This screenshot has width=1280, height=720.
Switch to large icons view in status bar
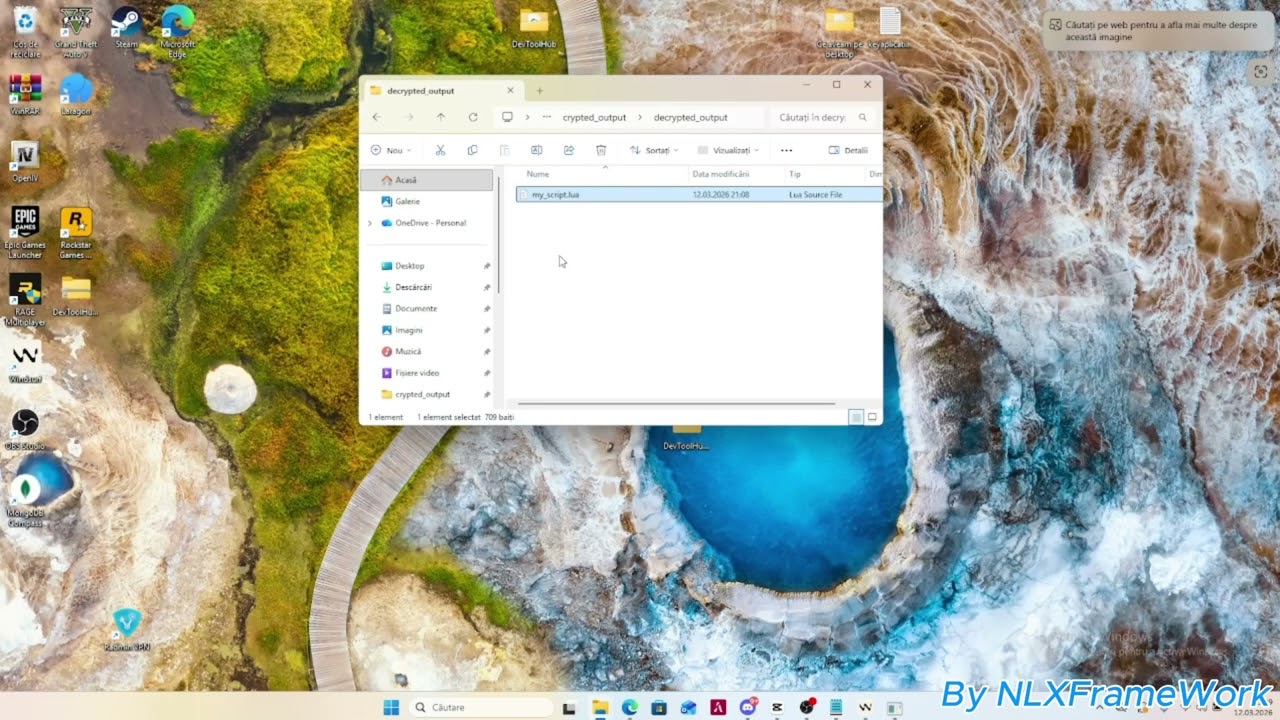pos(872,416)
